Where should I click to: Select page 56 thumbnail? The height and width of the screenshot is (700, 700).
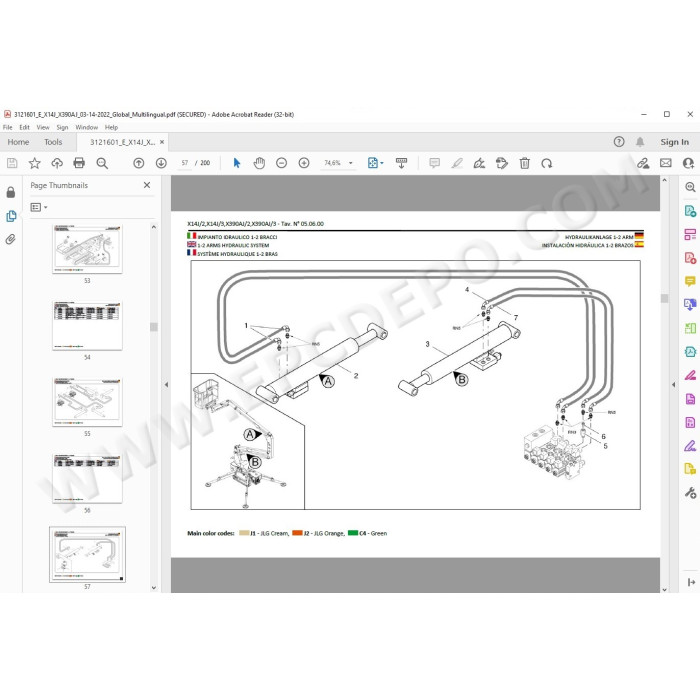click(87, 479)
